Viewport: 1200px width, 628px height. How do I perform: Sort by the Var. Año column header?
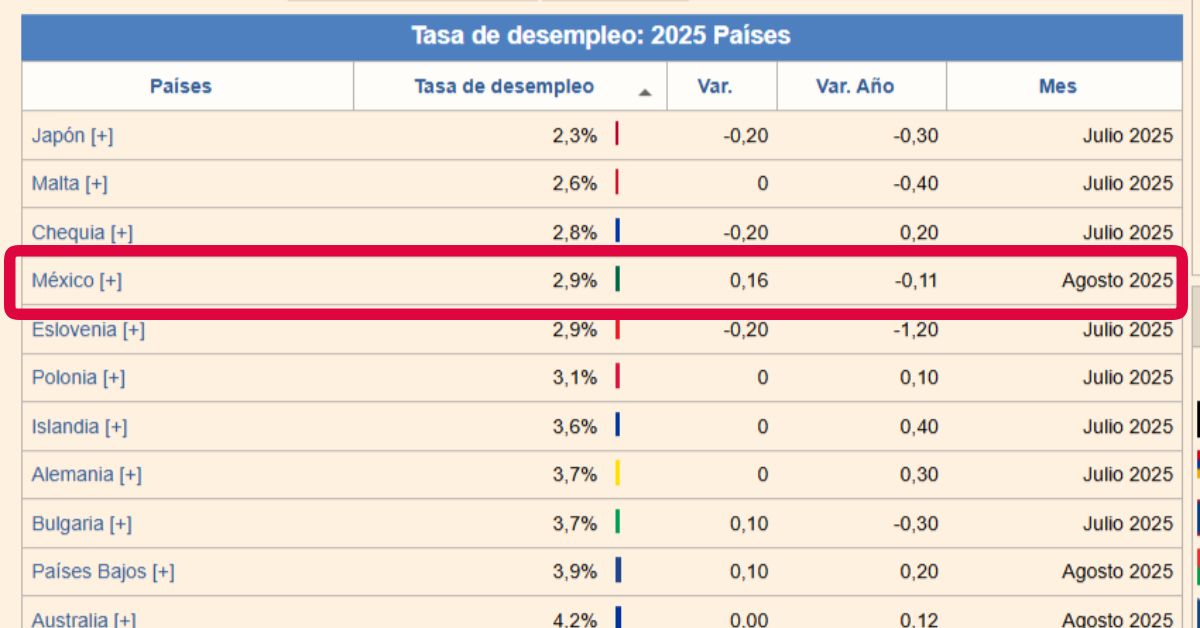[855, 87]
